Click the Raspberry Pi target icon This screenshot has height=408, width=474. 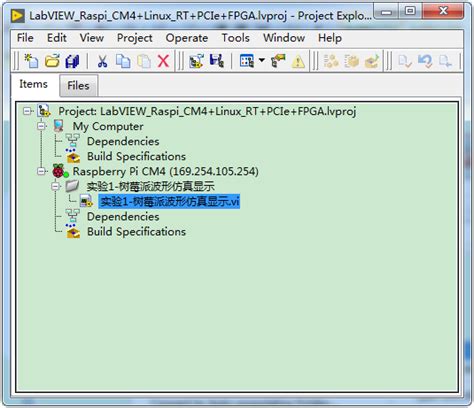pos(59,171)
